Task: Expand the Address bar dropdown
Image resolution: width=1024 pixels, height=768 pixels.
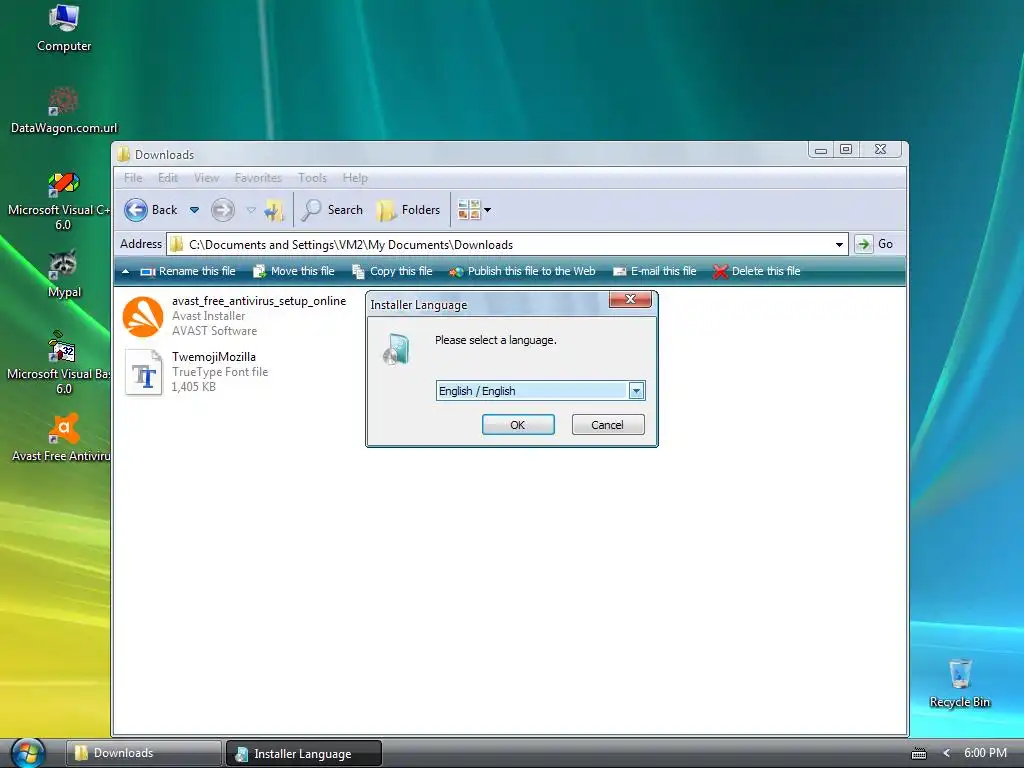Action: pos(839,245)
